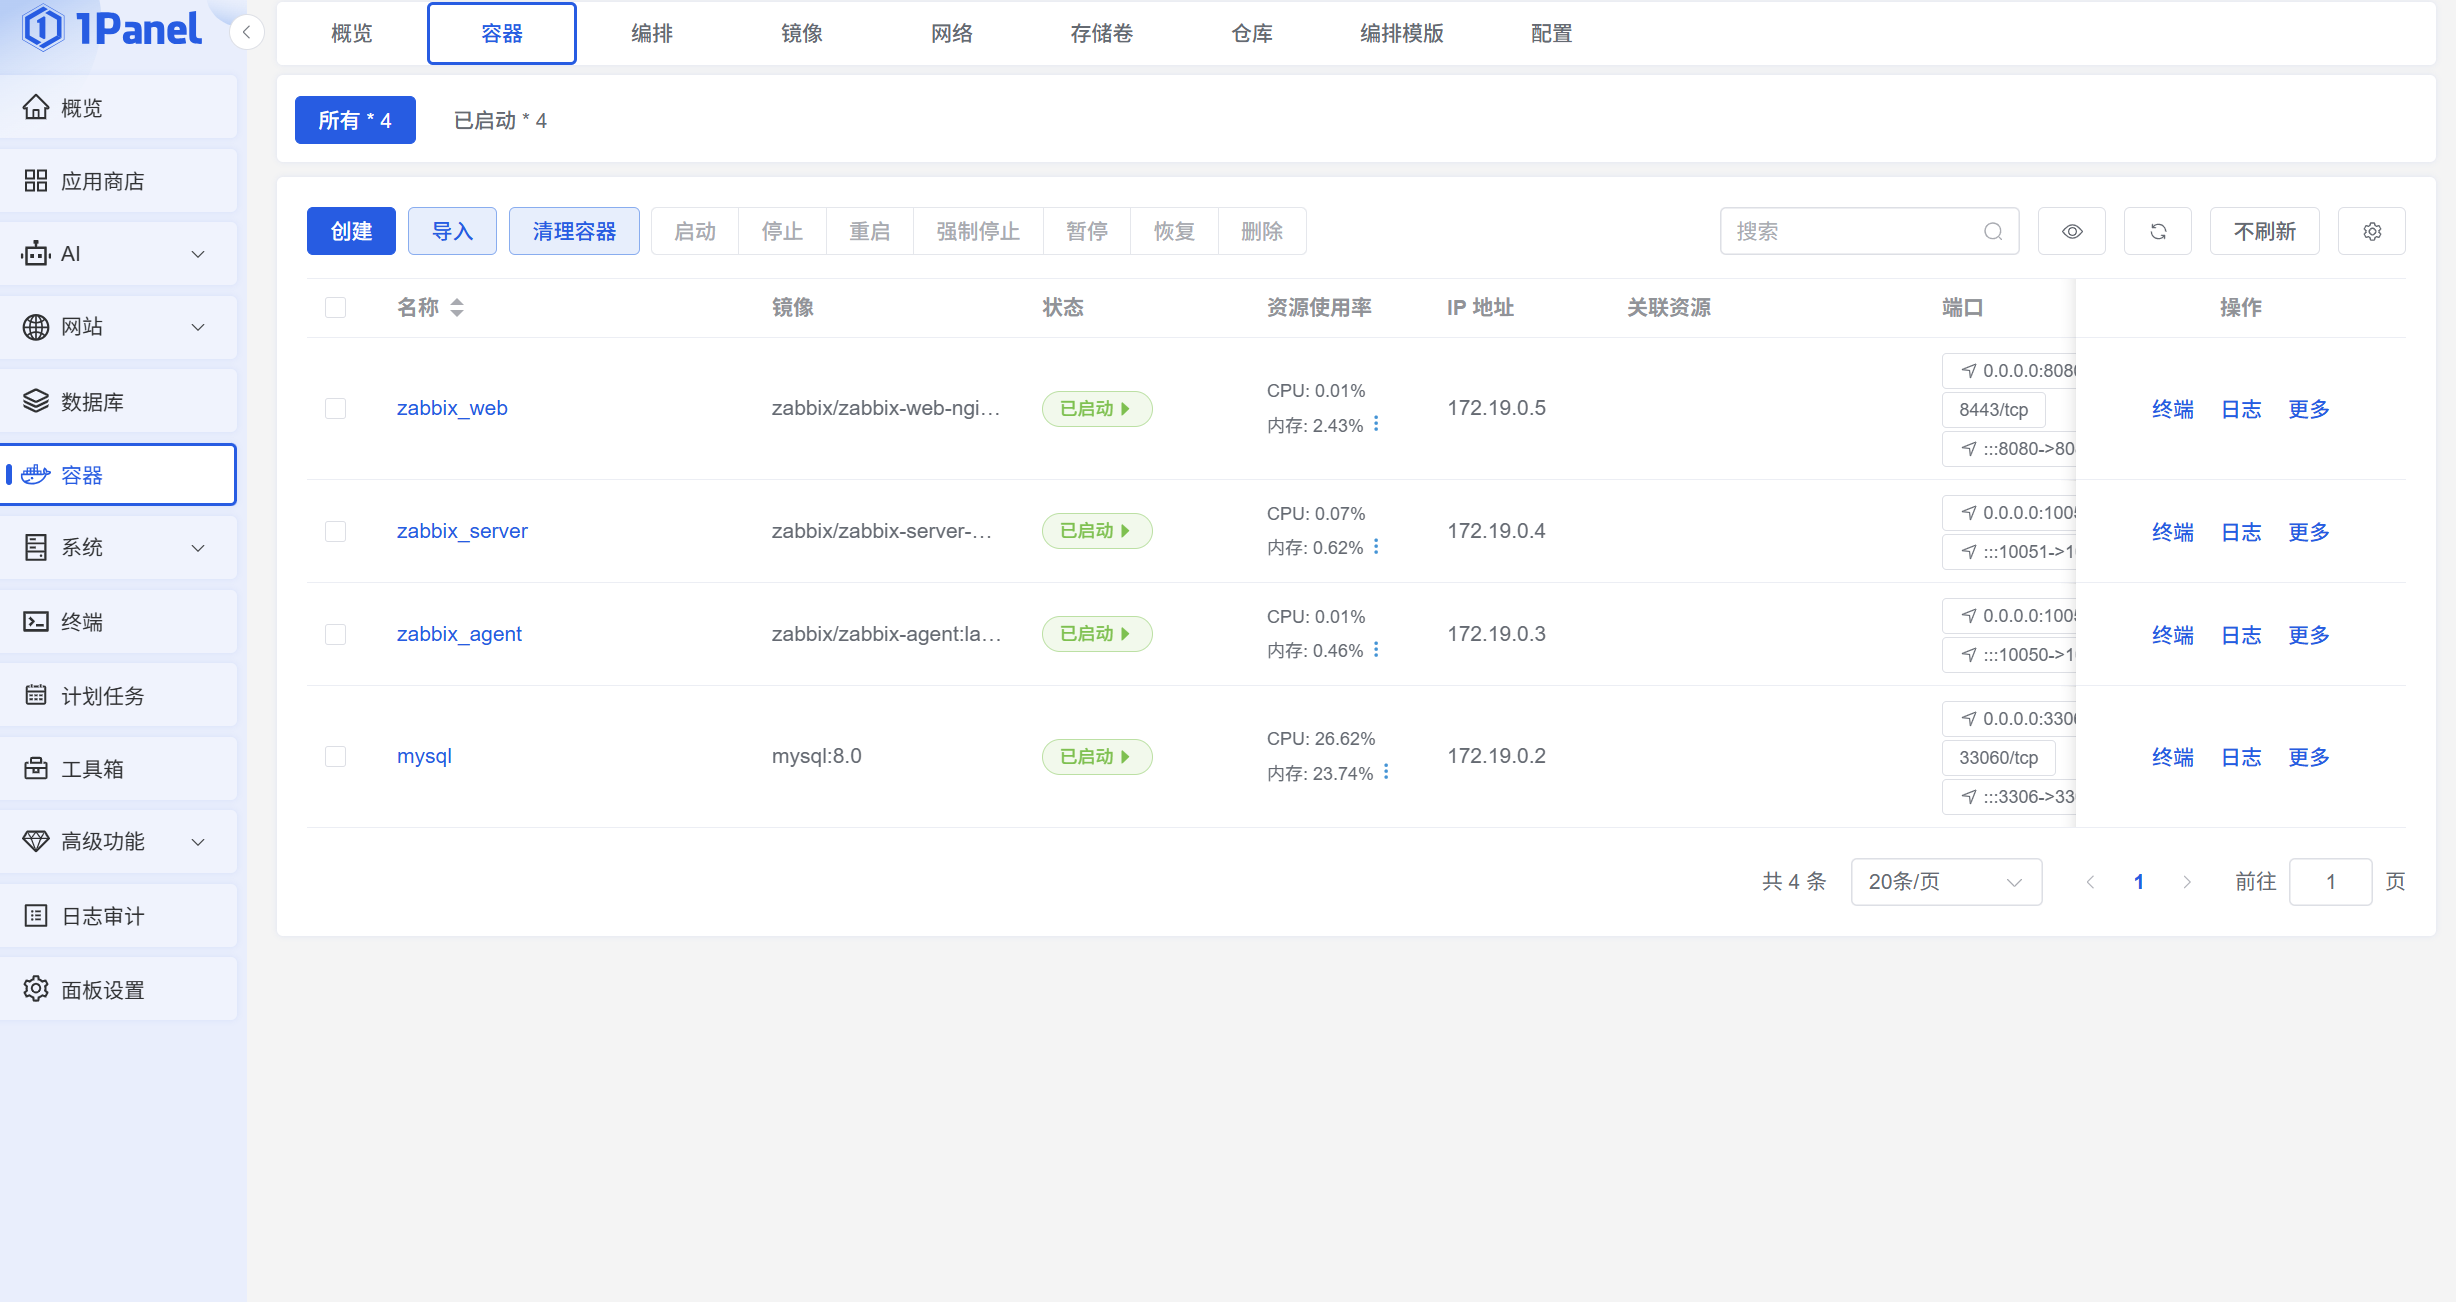This screenshot has height=1302, width=2456.
Task: Switch to the 编排 tab
Action: [x=651, y=34]
